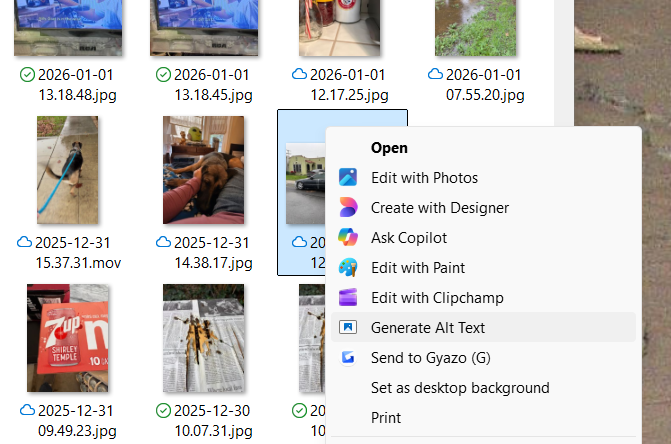Image resolution: width=671 pixels, height=444 pixels.
Task: Click file name 2025-12-31 15.37.31.mov
Action: tap(78, 252)
